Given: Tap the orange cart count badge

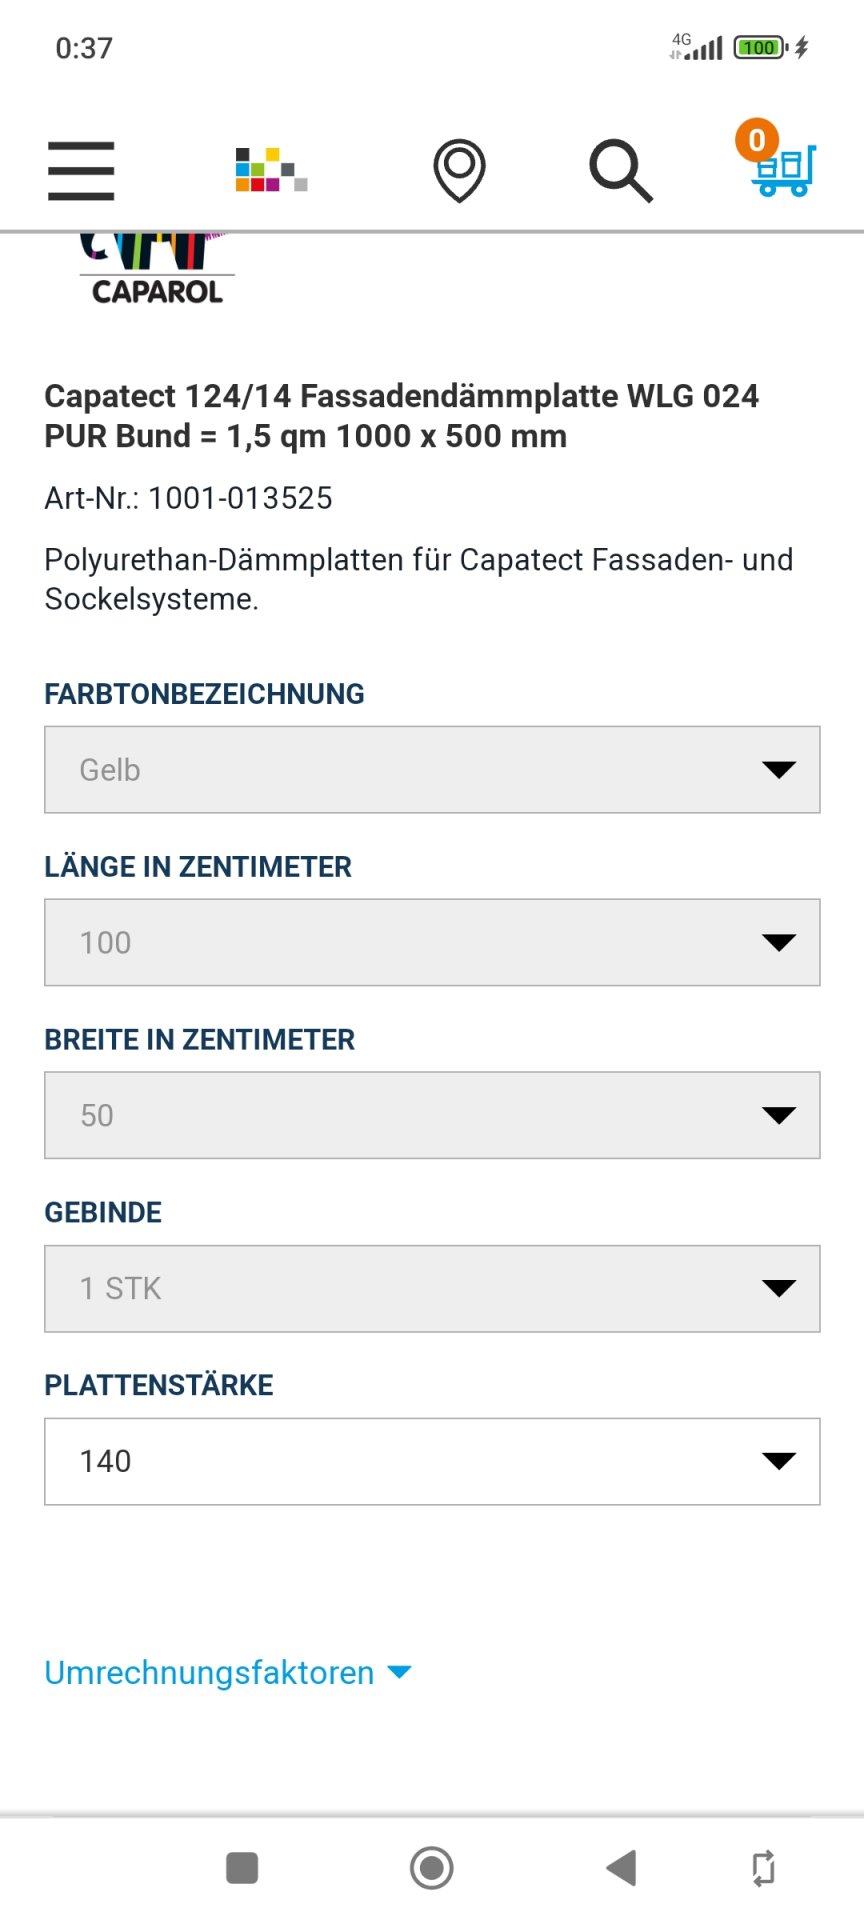Looking at the screenshot, I should pos(757,140).
